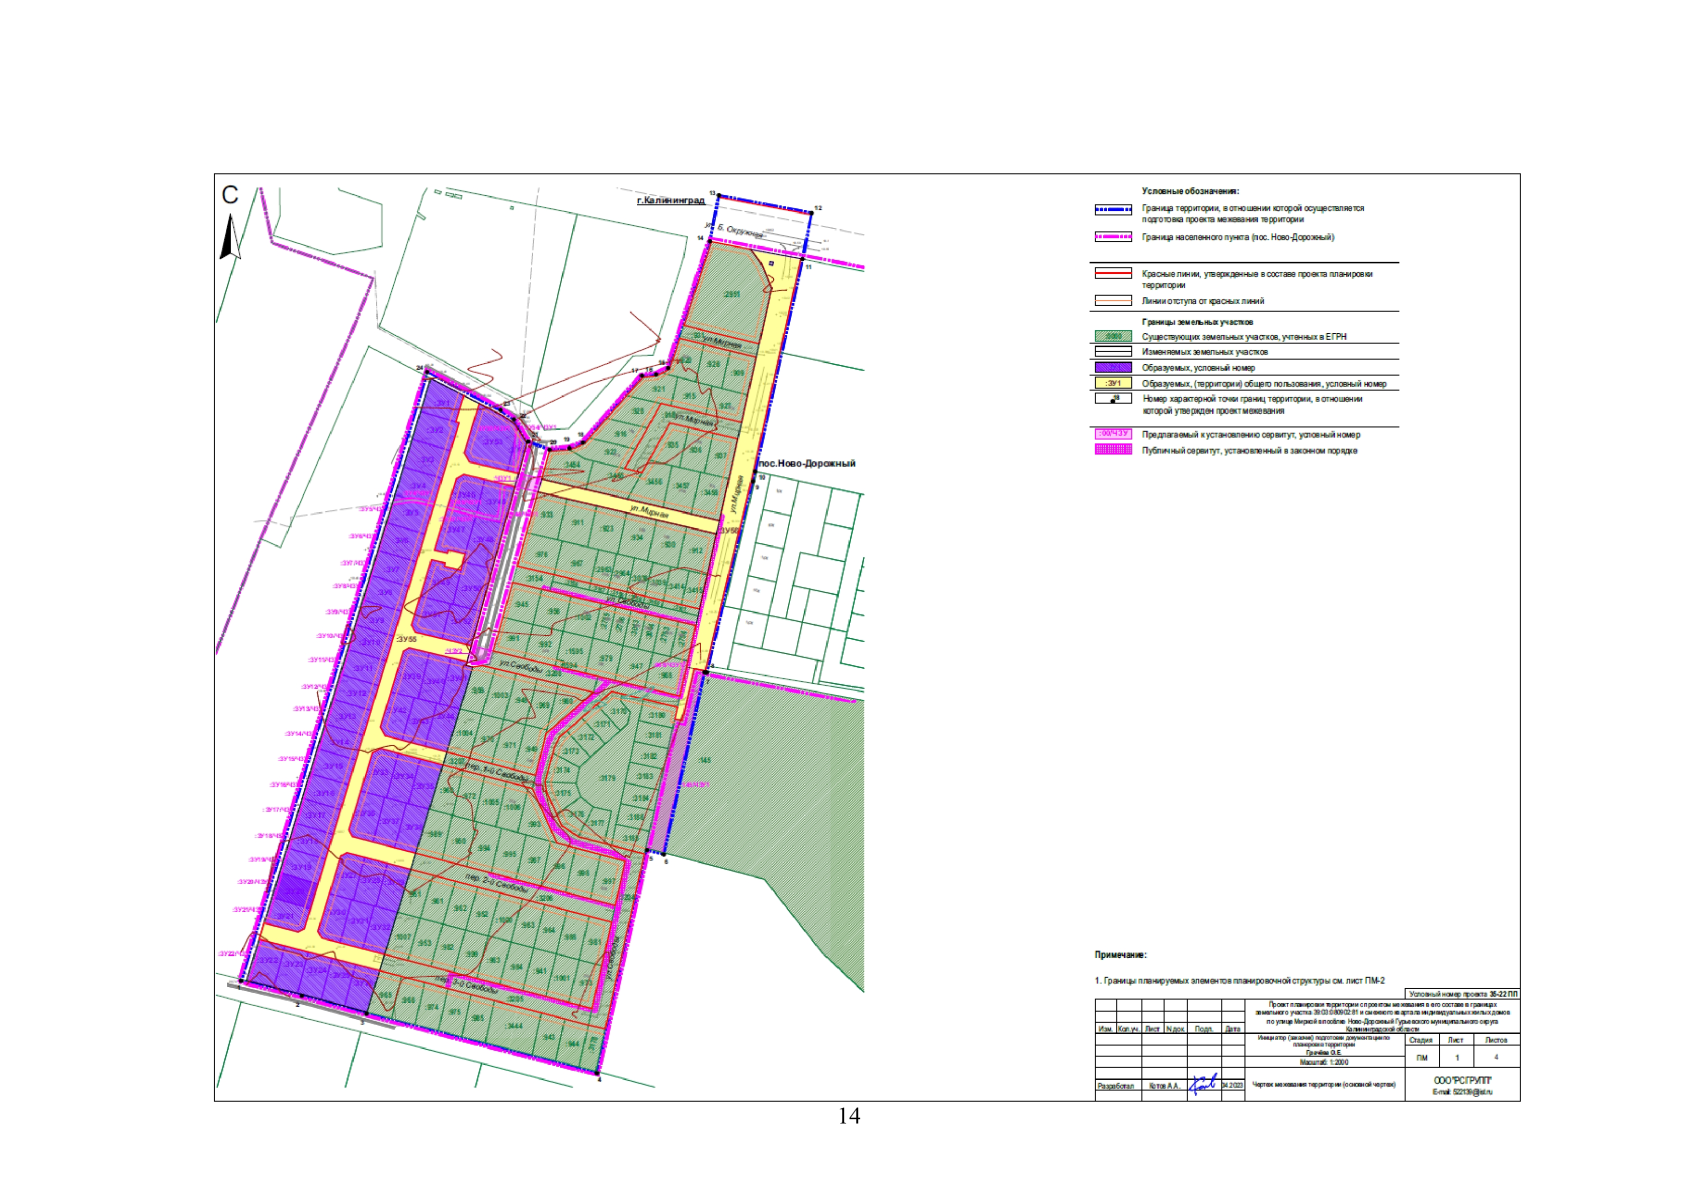
Task: Click the orange setback line legend sample
Action: tap(1113, 300)
